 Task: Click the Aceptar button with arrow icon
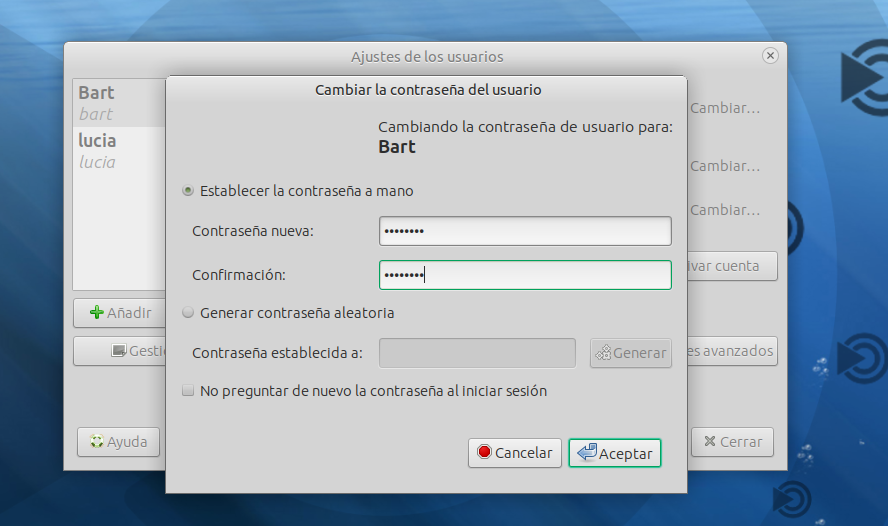tap(614, 453)
